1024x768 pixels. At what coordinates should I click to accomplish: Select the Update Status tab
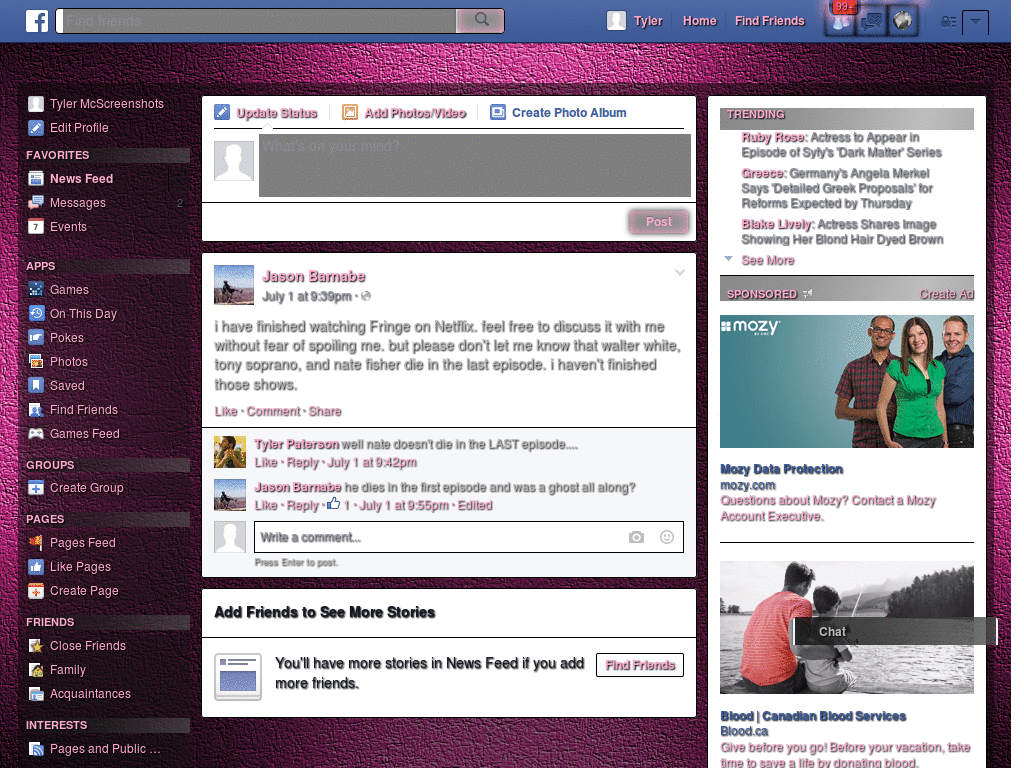(266, 112)
